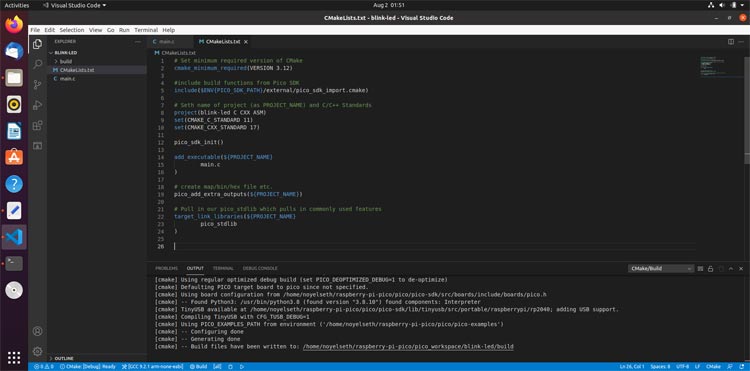750x371 pixels.
Task: Open the Run menu
Action: [x=124, y=30]
